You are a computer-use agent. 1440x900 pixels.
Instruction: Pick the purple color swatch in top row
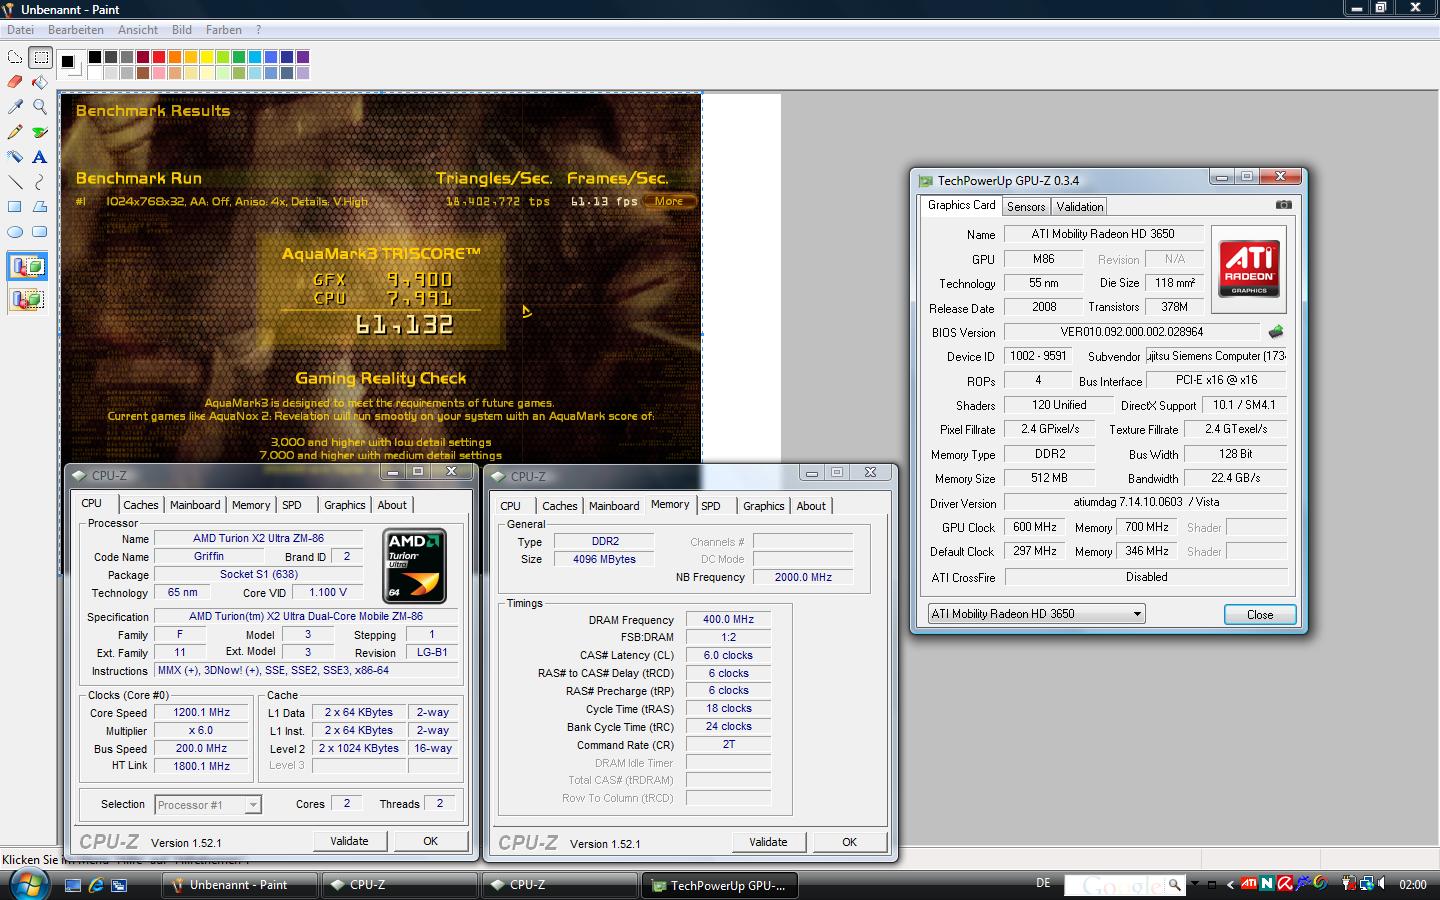[x=303, y=57]
